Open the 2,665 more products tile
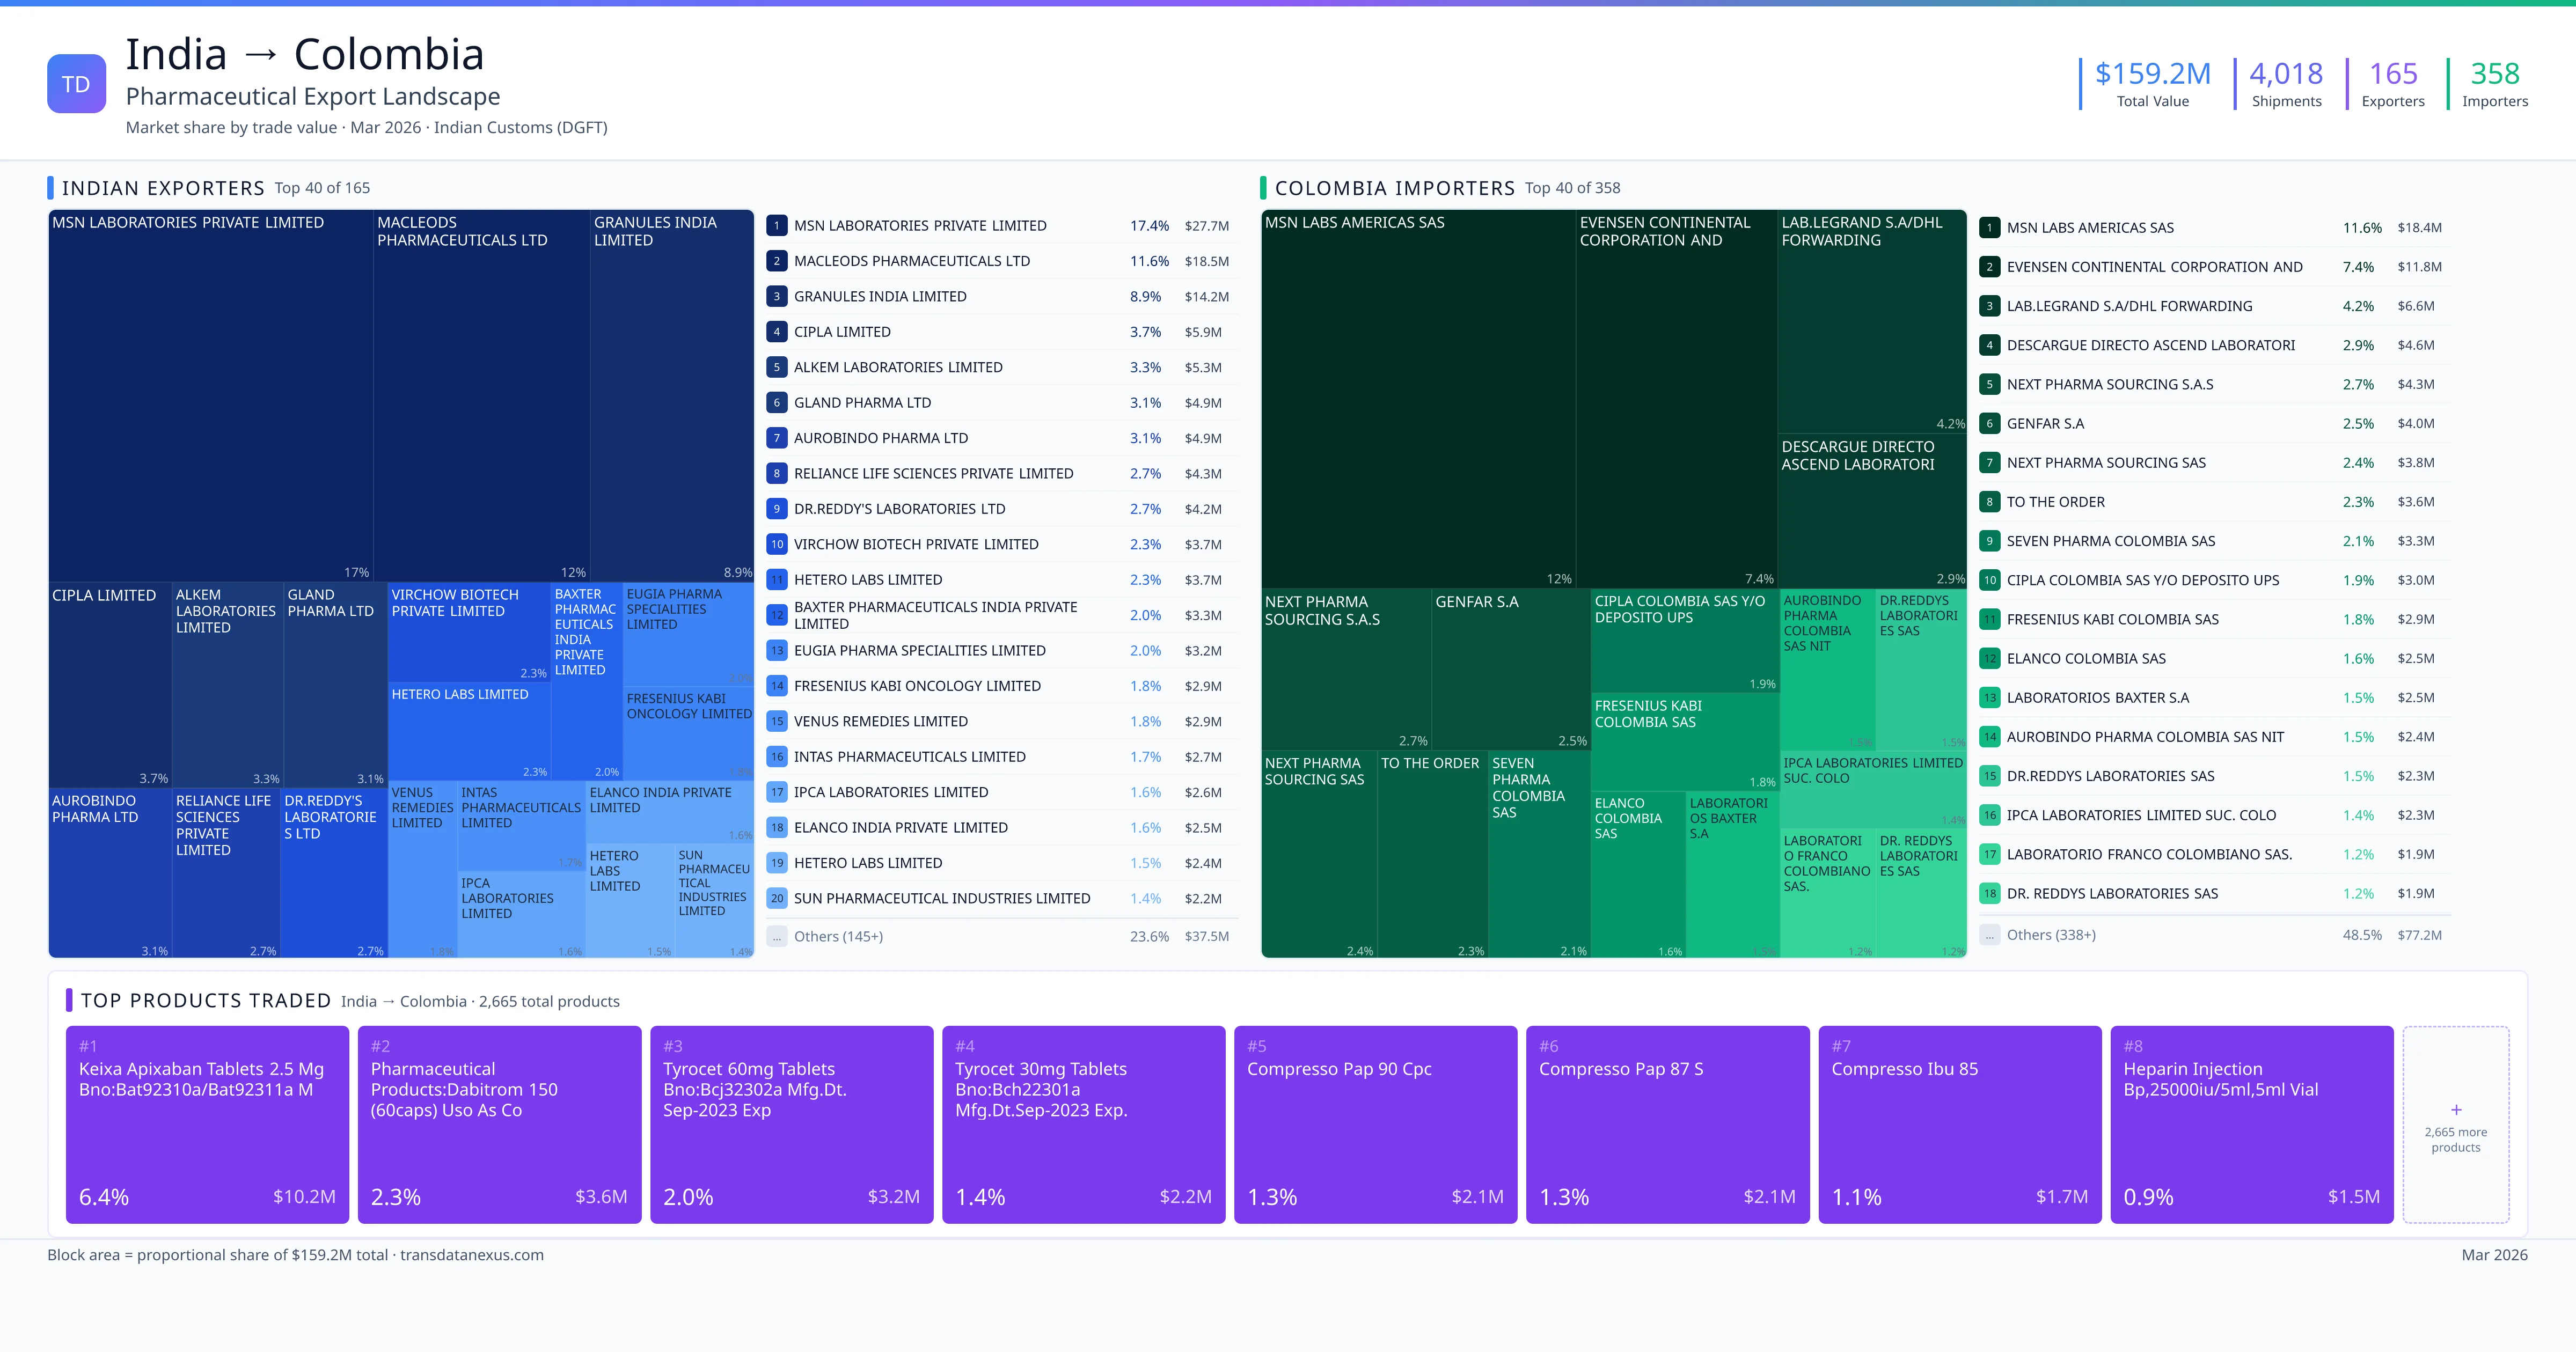 point(2455,1140)
